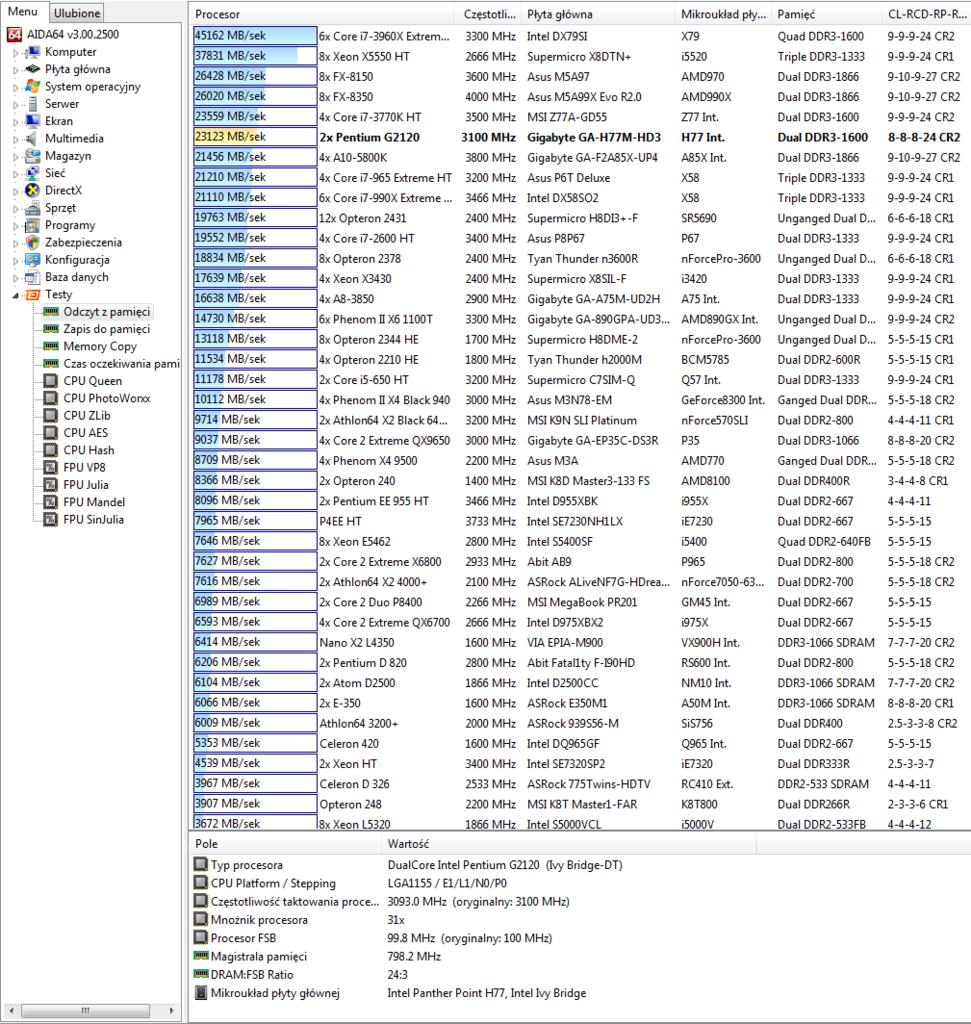Screen dimensions: 971x1024
Task: Click the FPU VP8 benchmark icon
Action: pyautogui.click(x=51, y=468)
